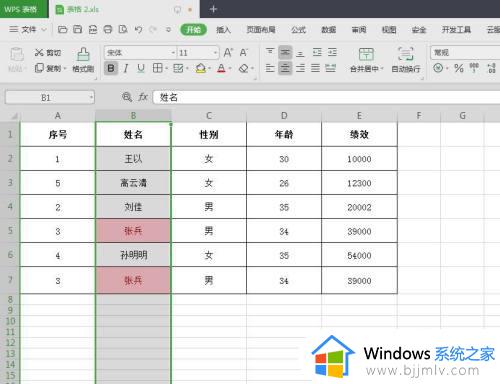Screen dimensions: 500x384
Task: Print the sheet with the printer icon
Action: click(x=108, y=29)
